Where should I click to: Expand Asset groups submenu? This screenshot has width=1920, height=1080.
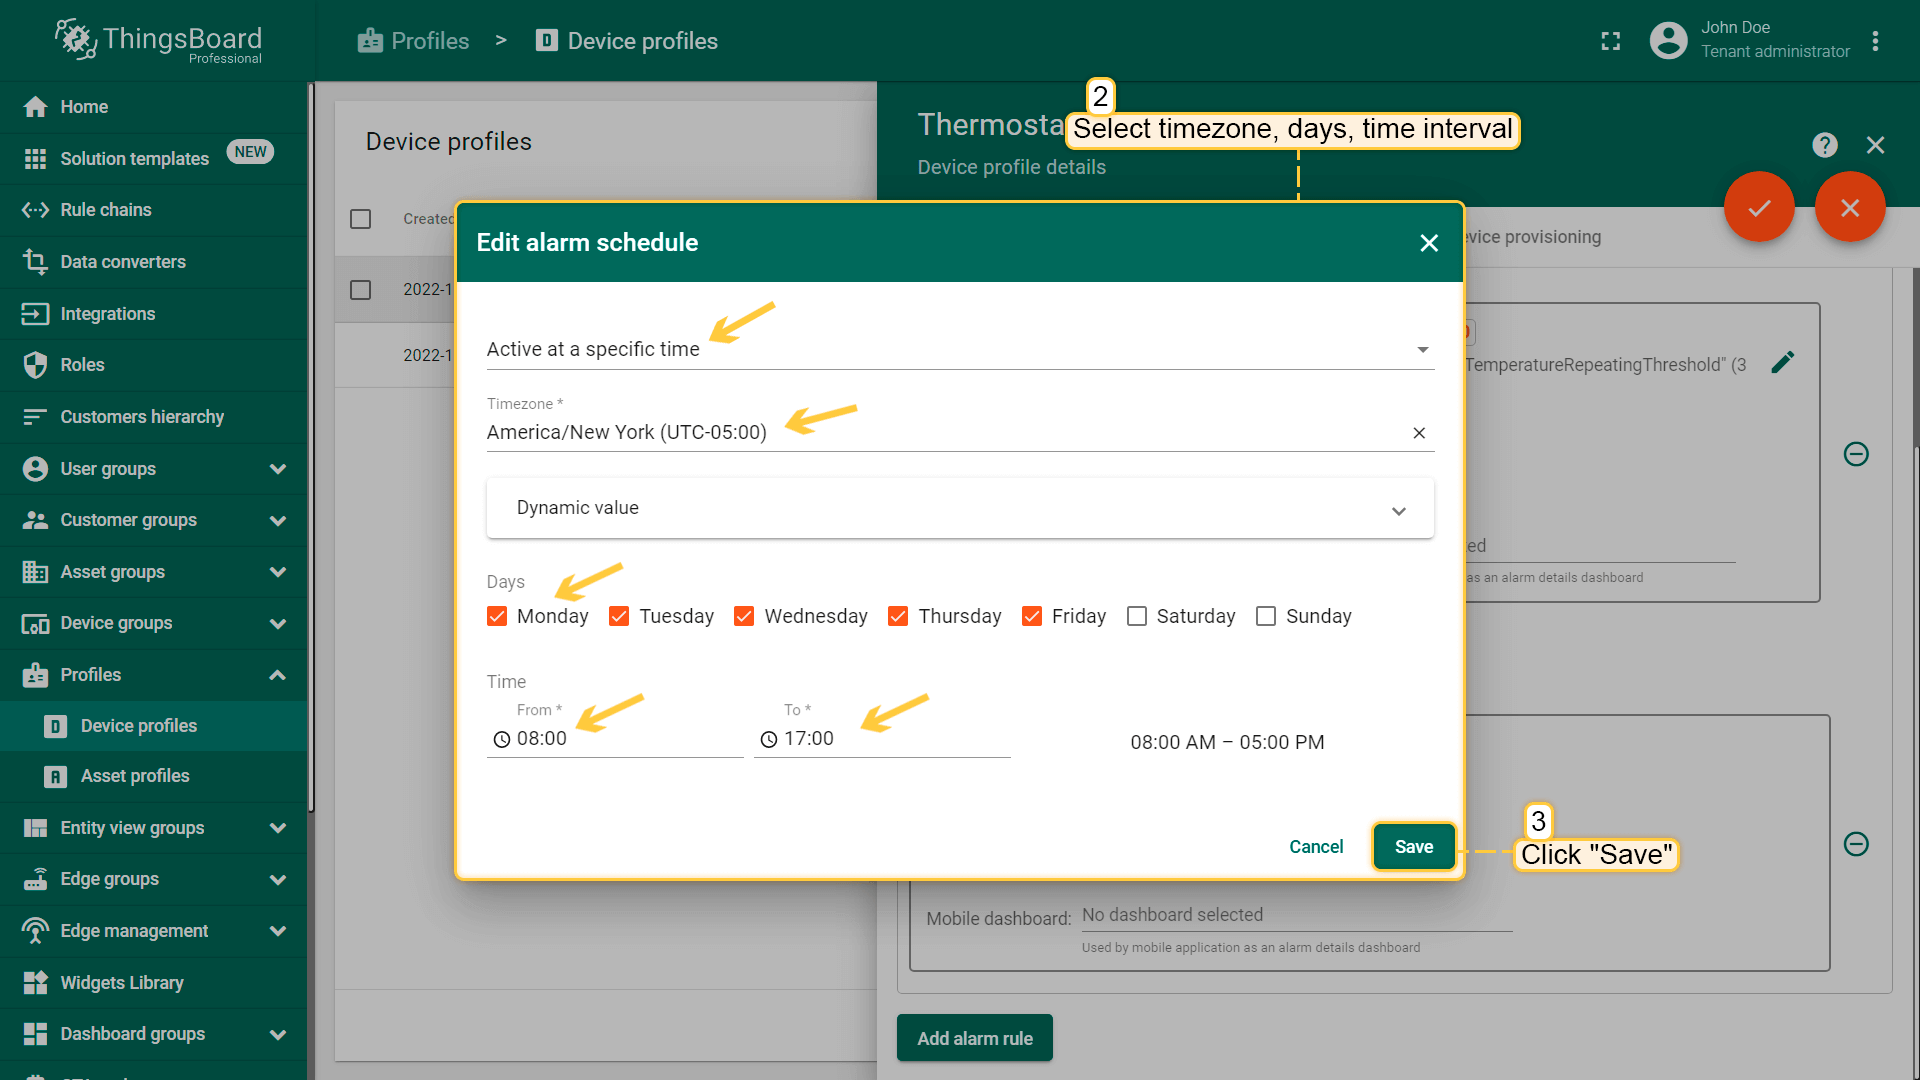click(278, 572)
